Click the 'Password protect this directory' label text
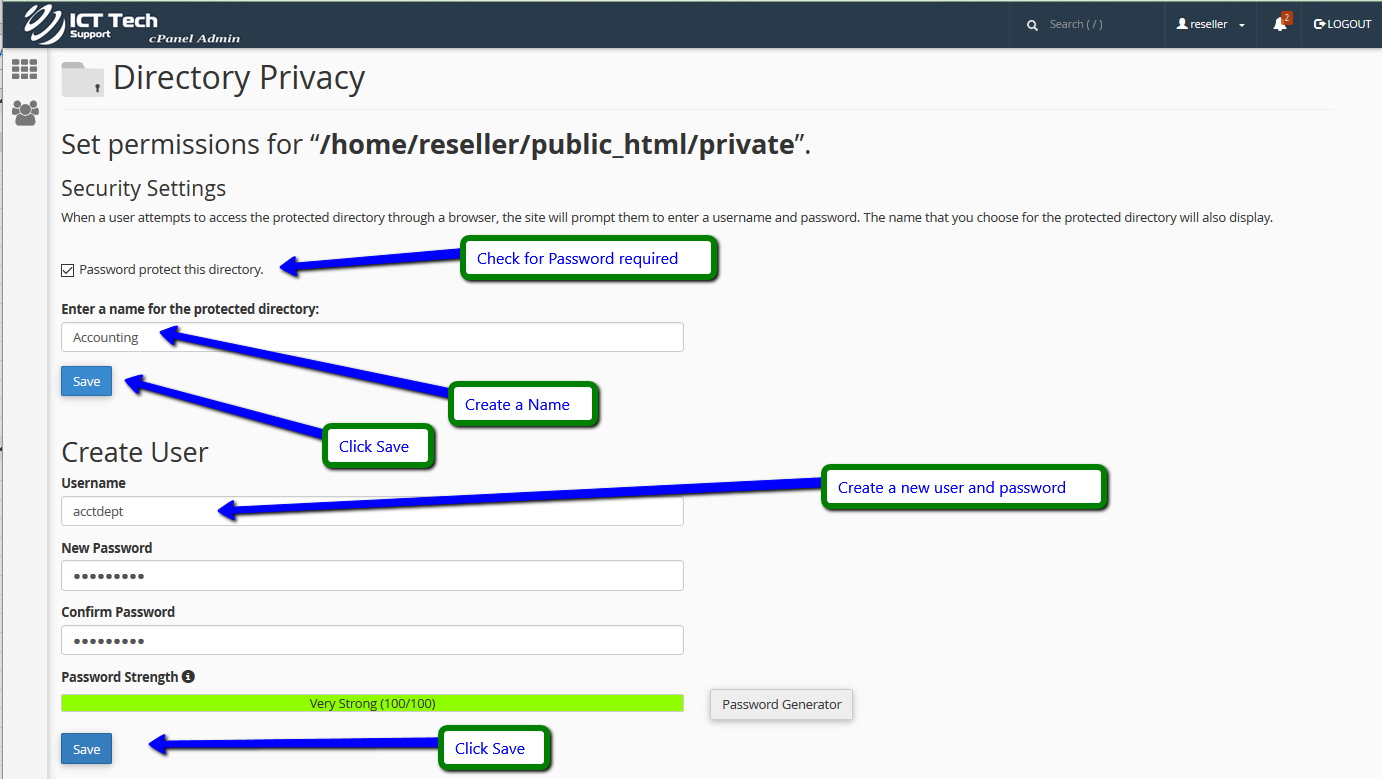1382x779 pixels. tap(171, 270)
